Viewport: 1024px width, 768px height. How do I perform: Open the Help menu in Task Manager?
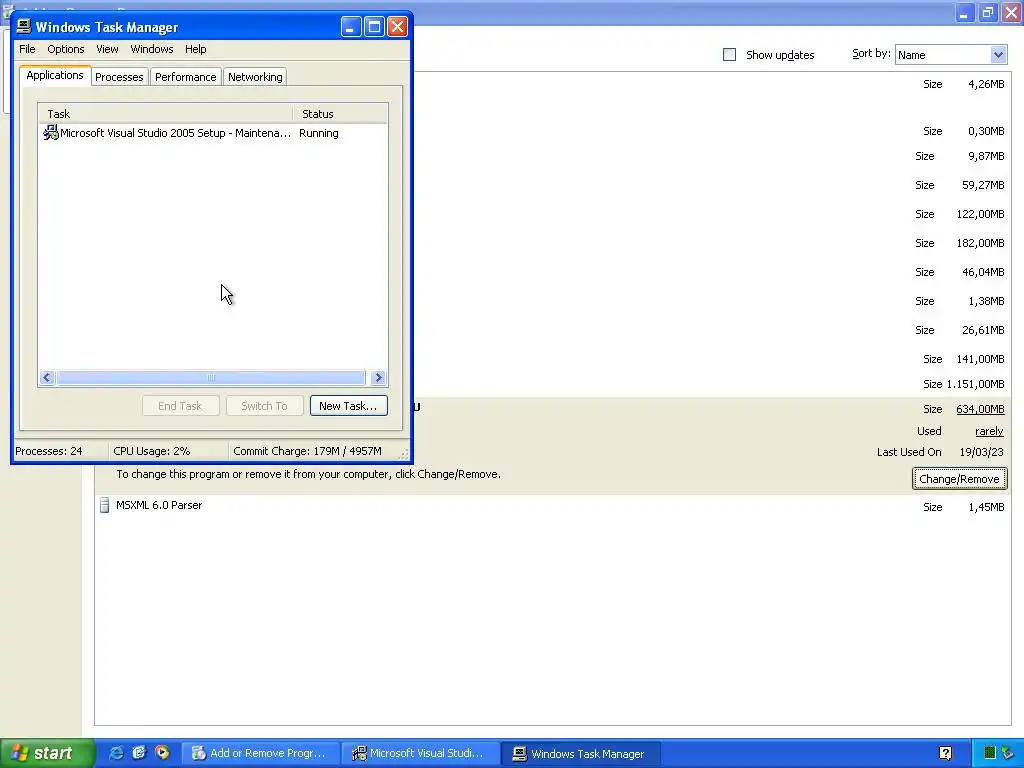coord(195,49)
